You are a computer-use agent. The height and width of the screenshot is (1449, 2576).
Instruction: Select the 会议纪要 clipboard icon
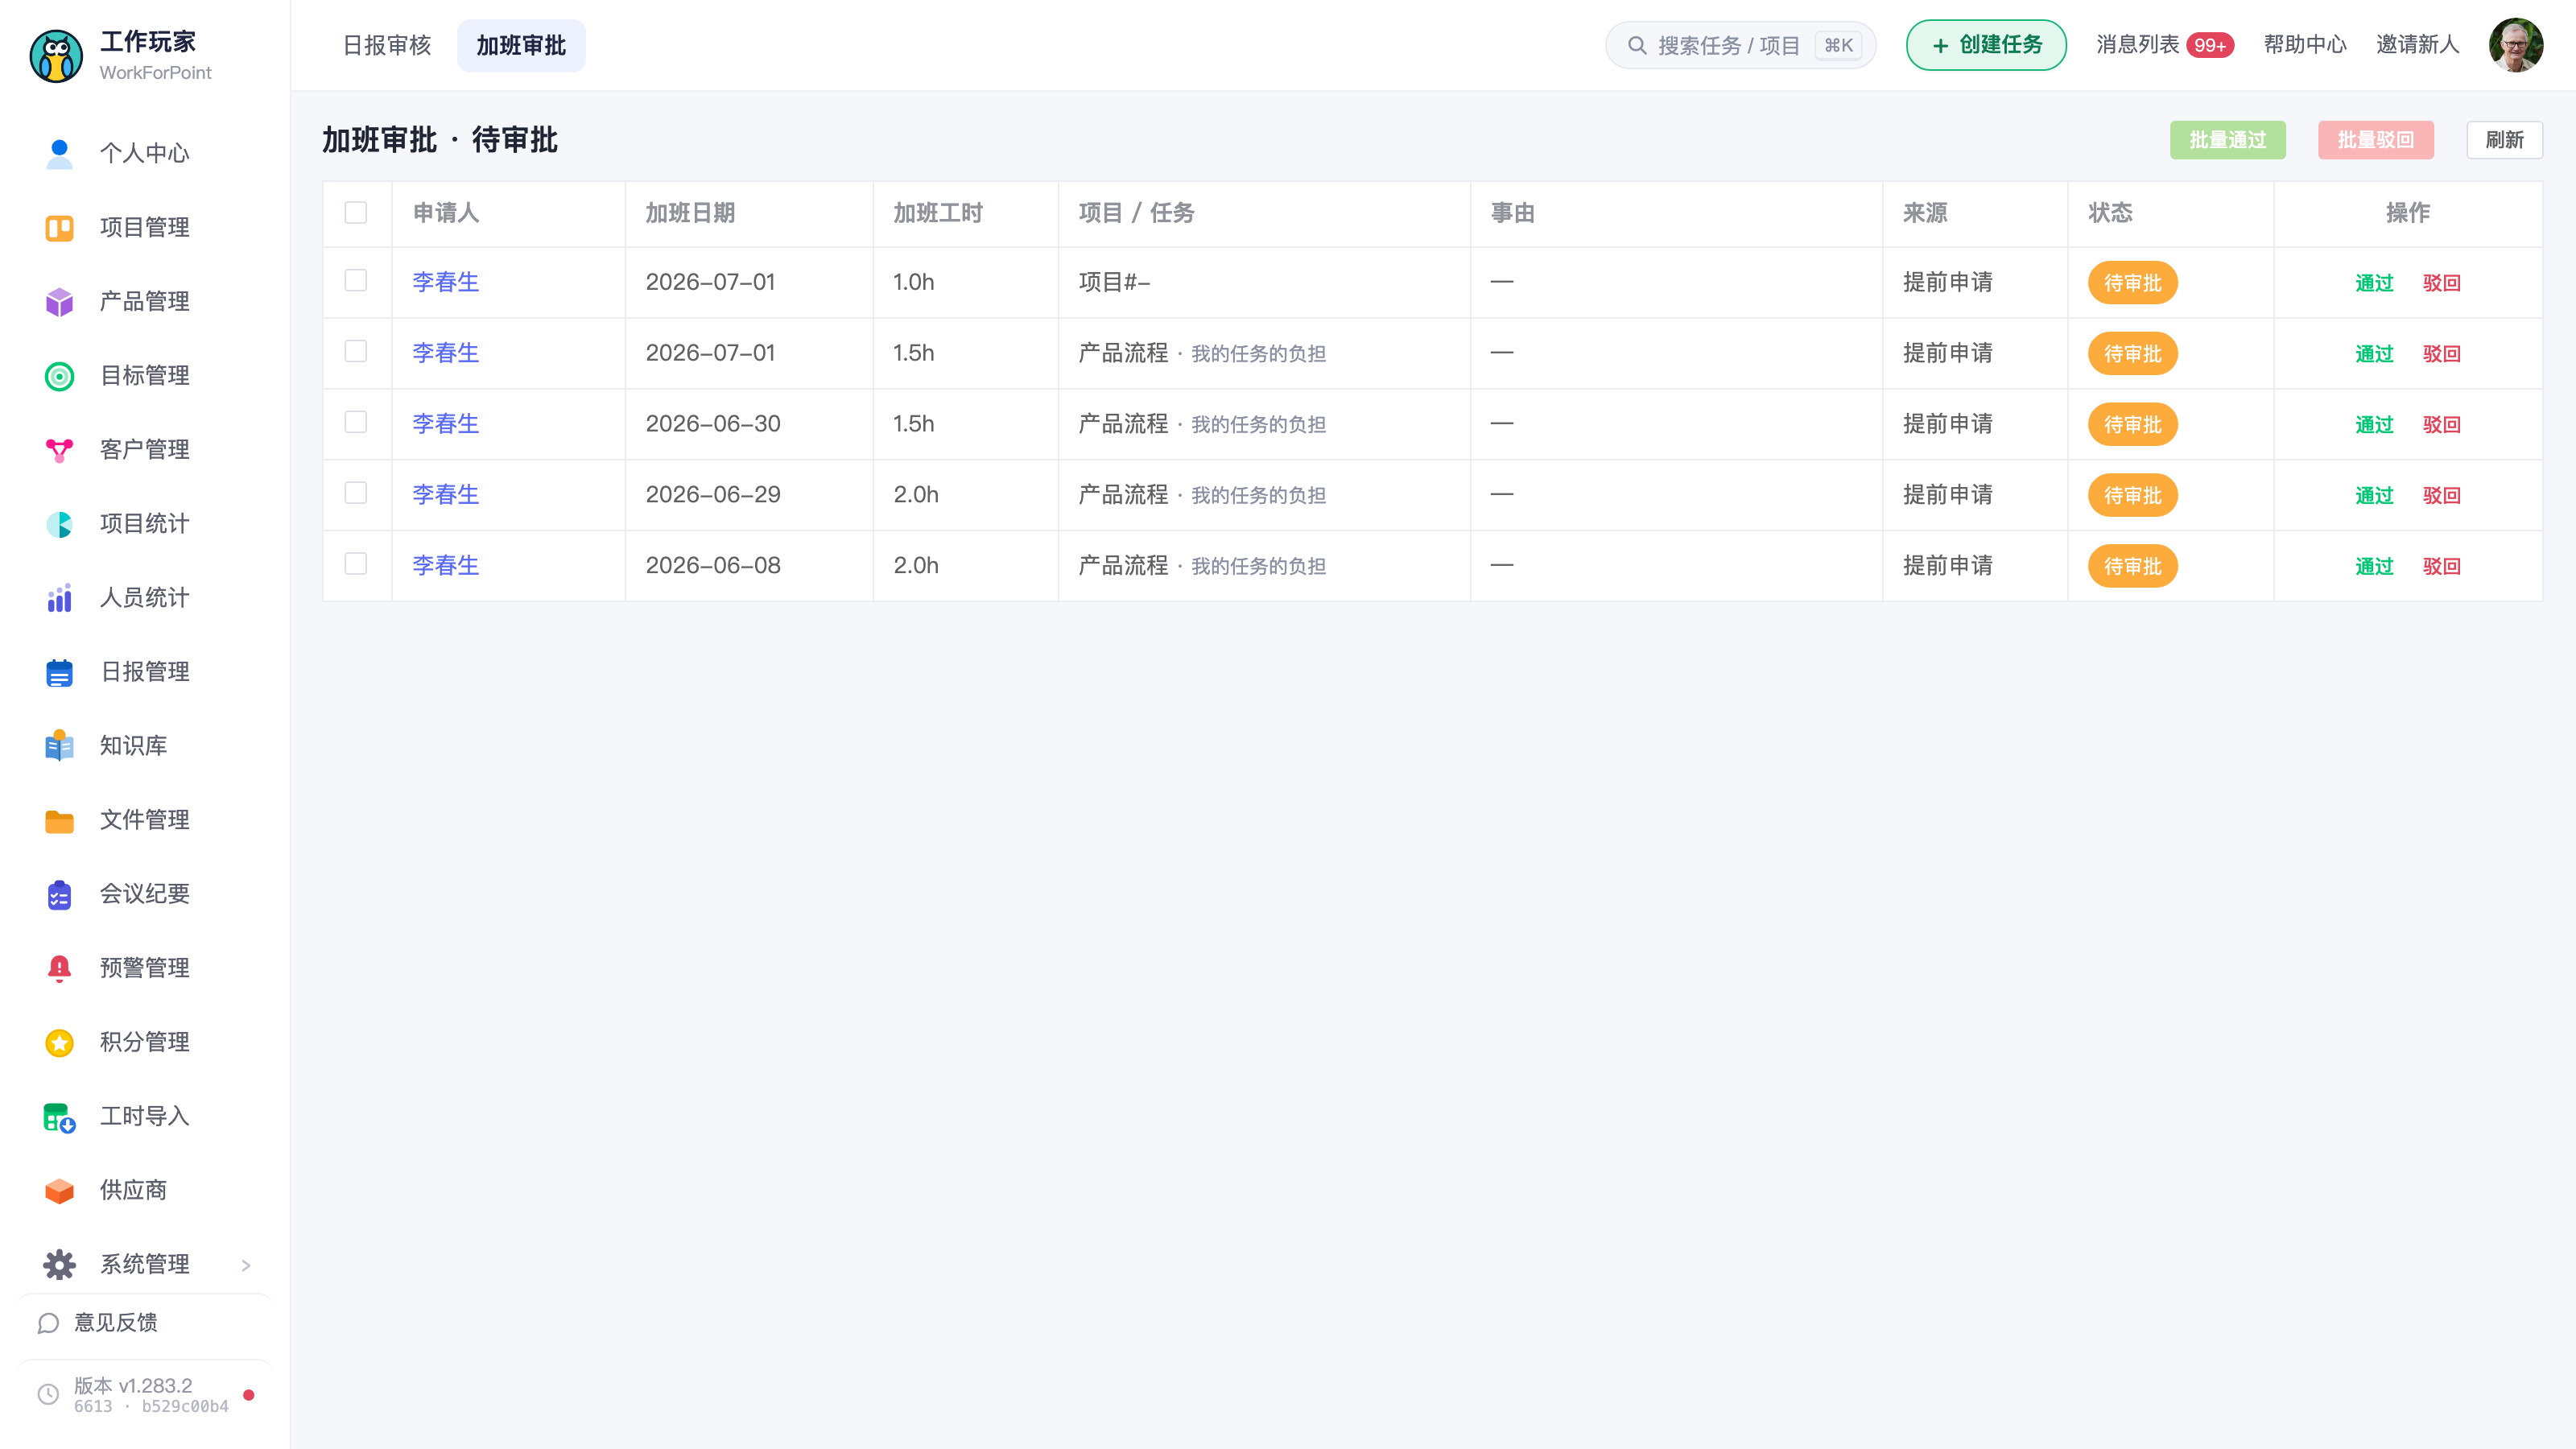click(59, 894)
